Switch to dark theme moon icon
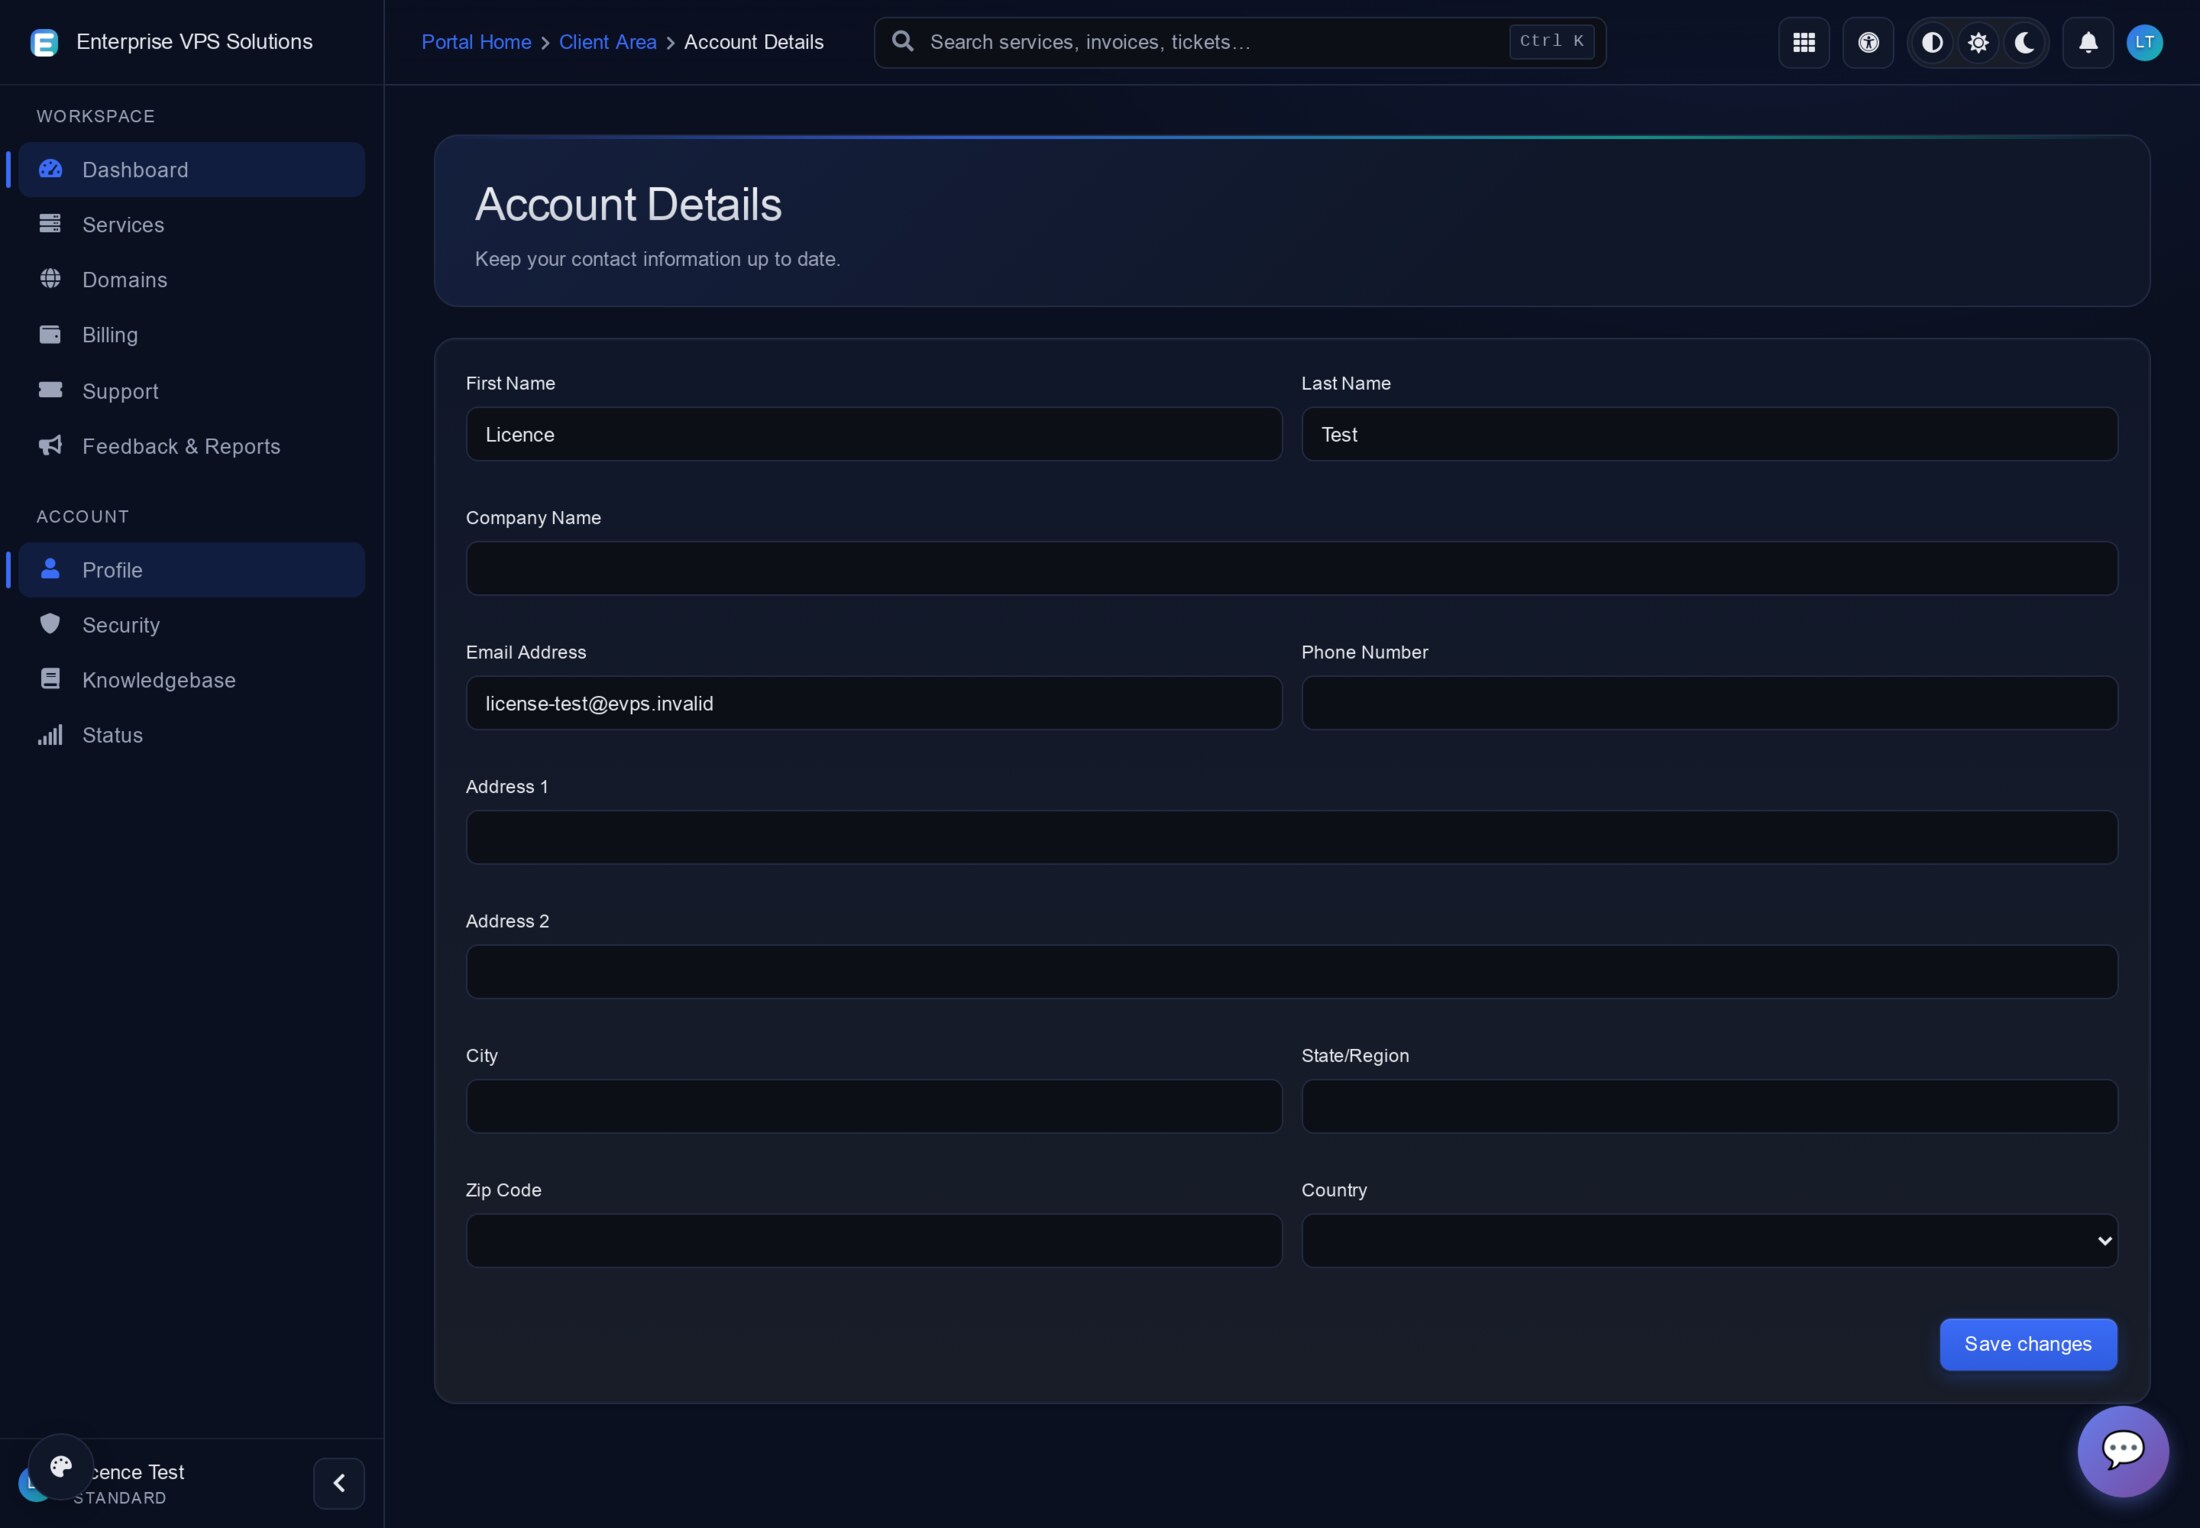The width and height of the screenshot is (2200, 1528). (x=2024, y=42)
